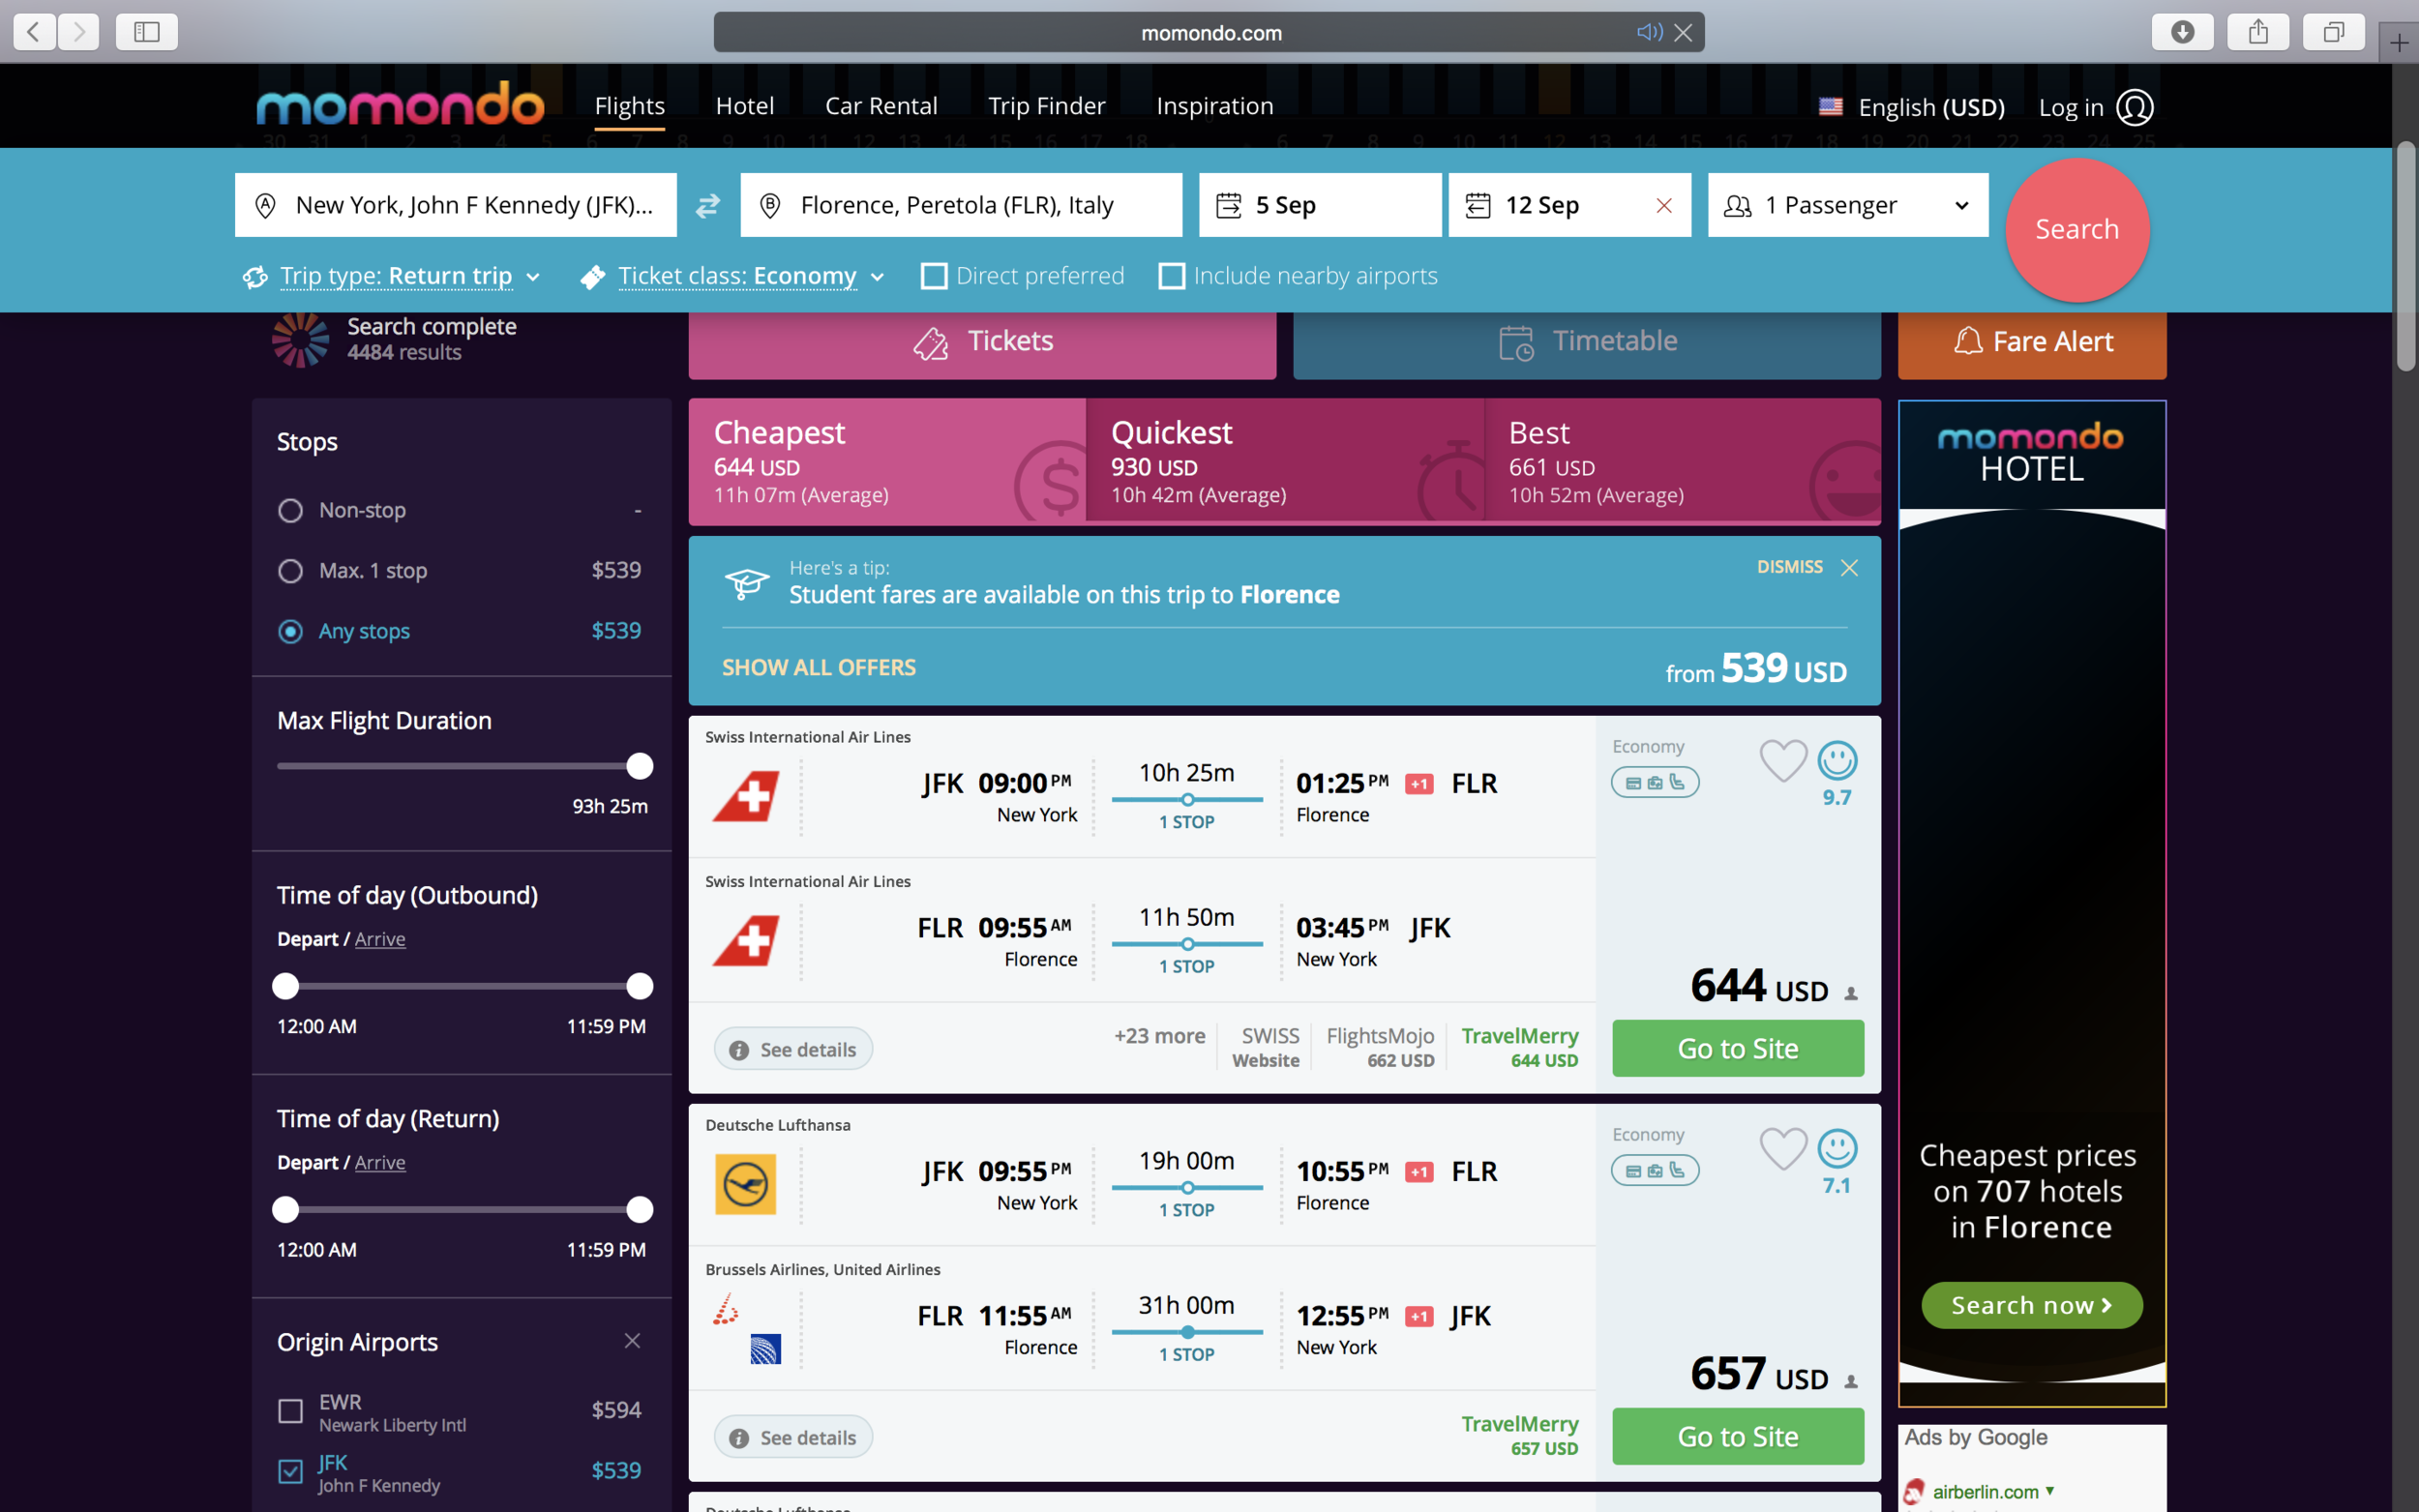This screenshot has height=1512, width=2419.
Task: Select the Quickest sorting tab
Action: (x=1285, y=462)
